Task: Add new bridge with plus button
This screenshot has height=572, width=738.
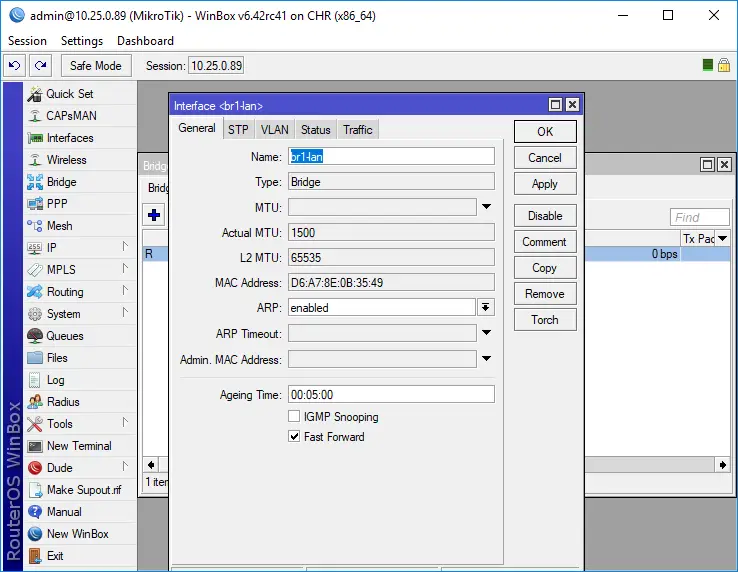Action: [153, 215]
